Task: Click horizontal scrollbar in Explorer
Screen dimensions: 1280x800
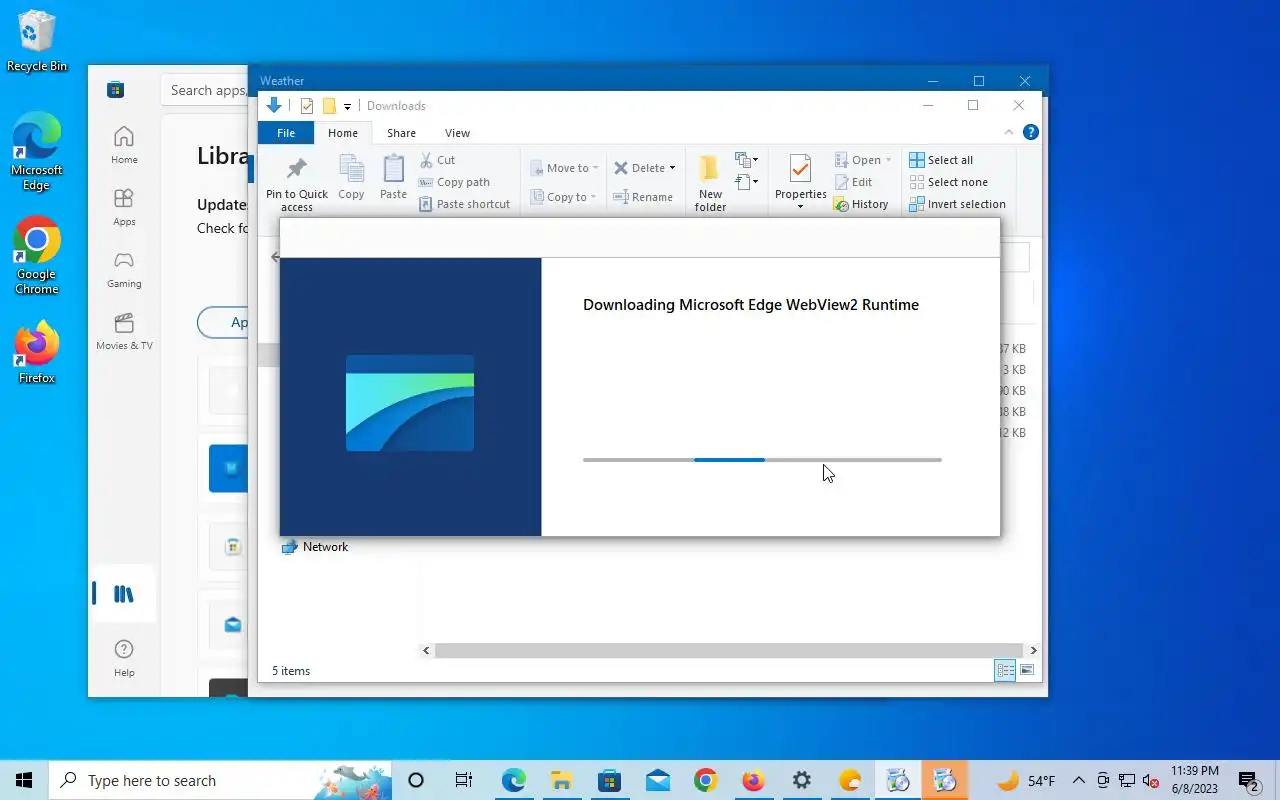Action: coord(729,650)
